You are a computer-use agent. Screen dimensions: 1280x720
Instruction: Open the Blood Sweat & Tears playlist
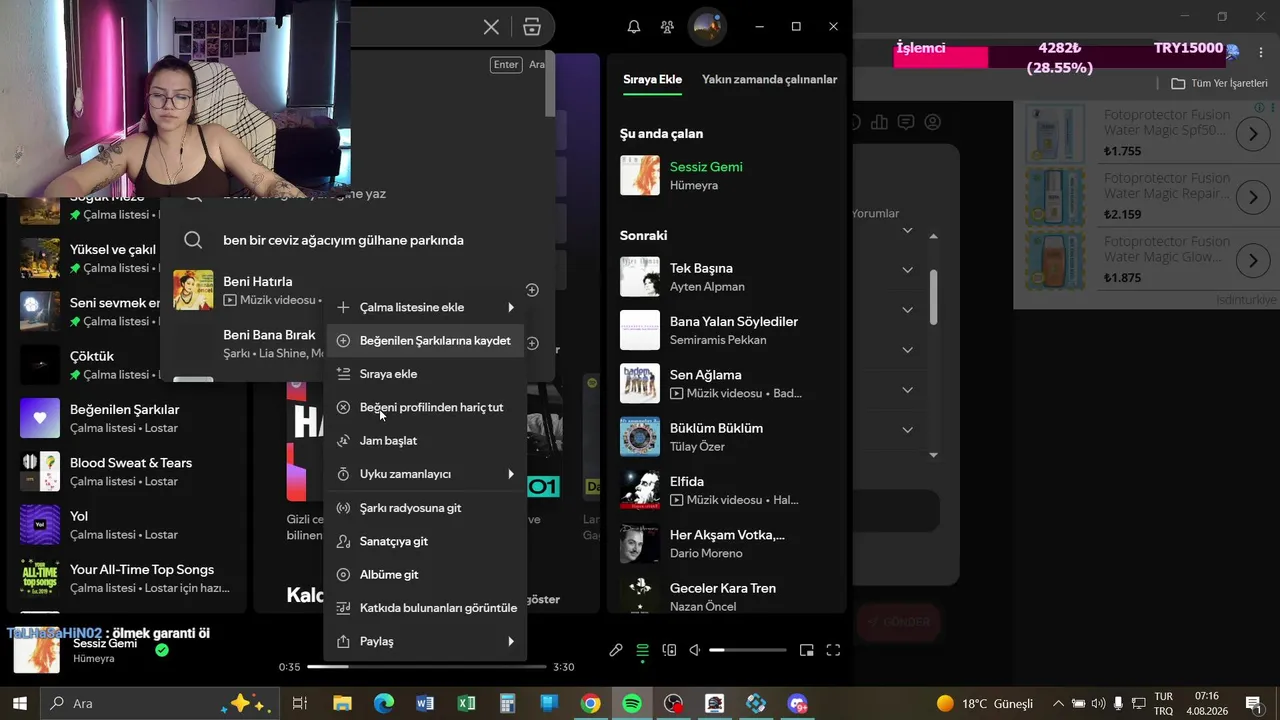coord(127,471)
